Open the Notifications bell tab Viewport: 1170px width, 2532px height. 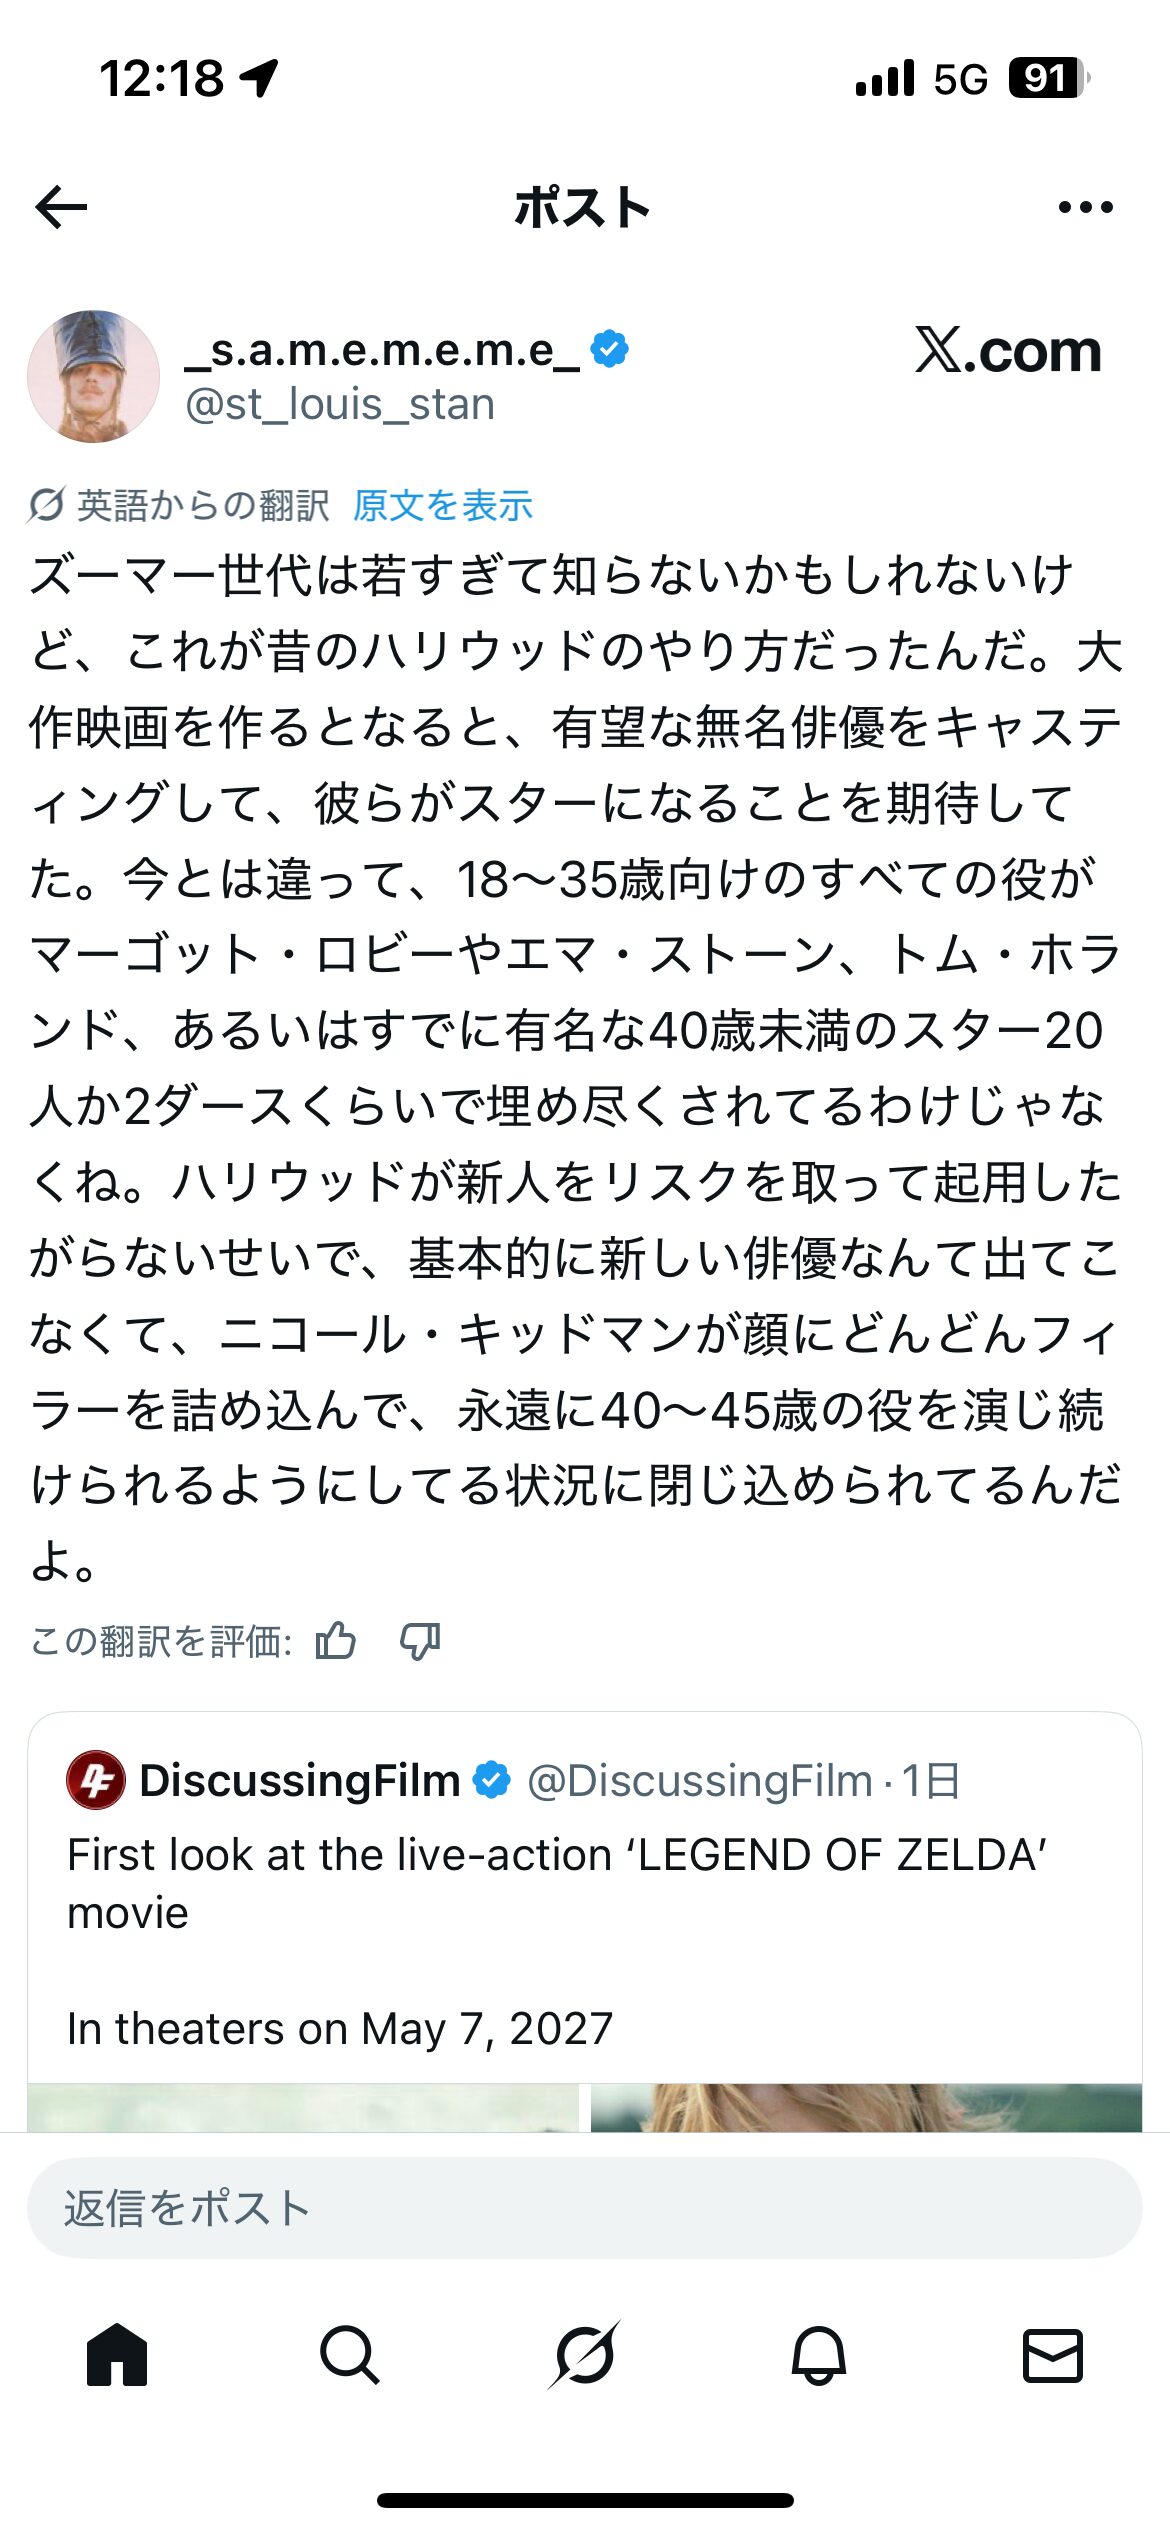(x=819, y=2355)
